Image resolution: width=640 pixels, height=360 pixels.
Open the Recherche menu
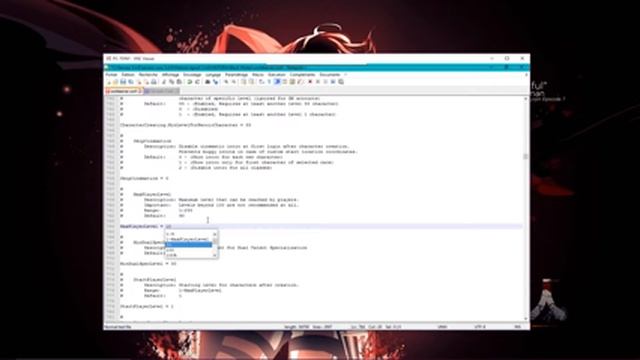tap(148, 75)
